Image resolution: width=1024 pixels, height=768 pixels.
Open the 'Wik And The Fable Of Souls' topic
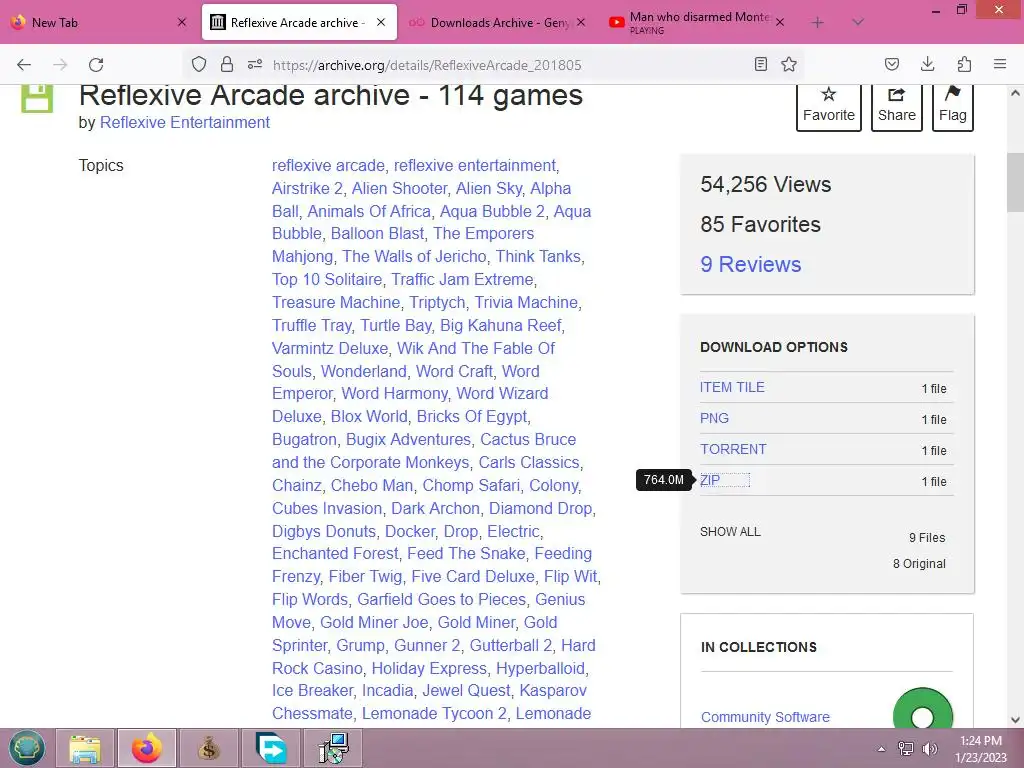click(413, 360)
